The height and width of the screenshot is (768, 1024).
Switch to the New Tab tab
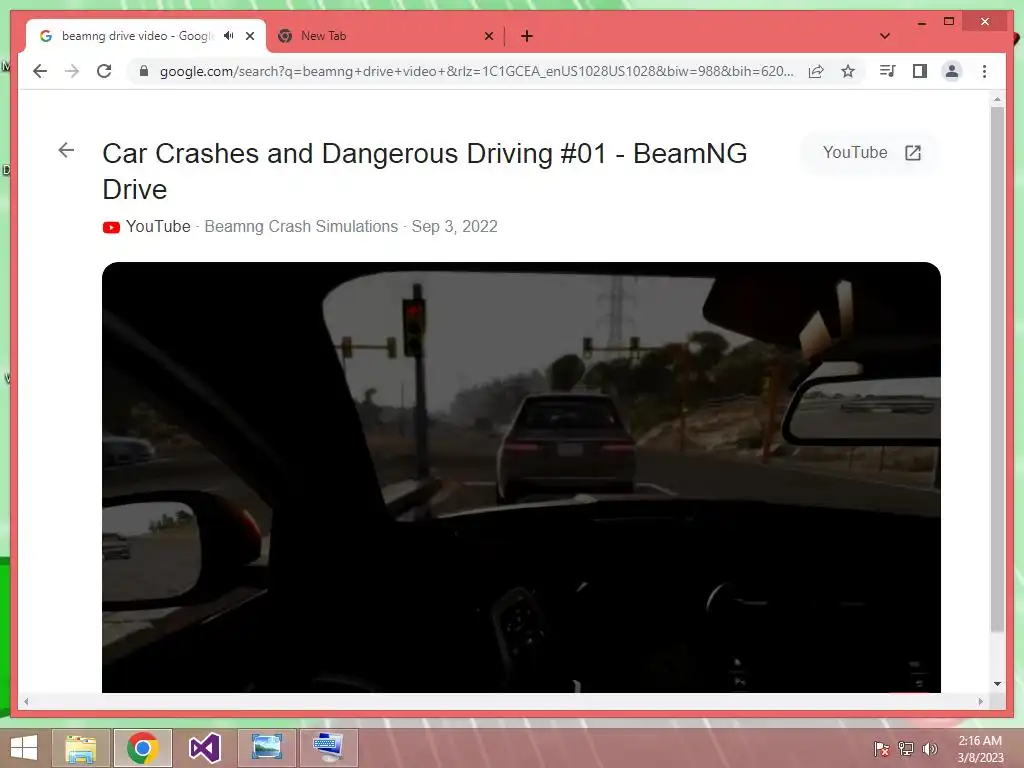[385, 36]
